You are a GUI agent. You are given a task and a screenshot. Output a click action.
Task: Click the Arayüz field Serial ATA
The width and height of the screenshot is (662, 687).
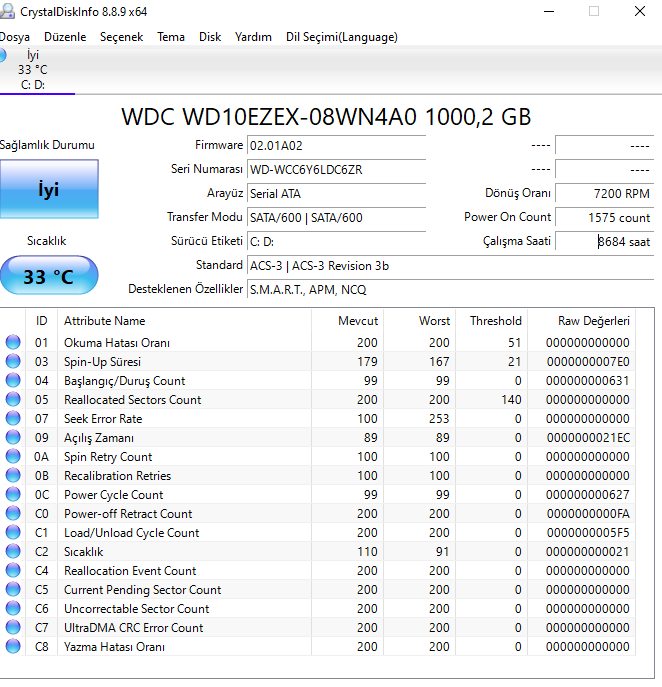tap(336, 194)
